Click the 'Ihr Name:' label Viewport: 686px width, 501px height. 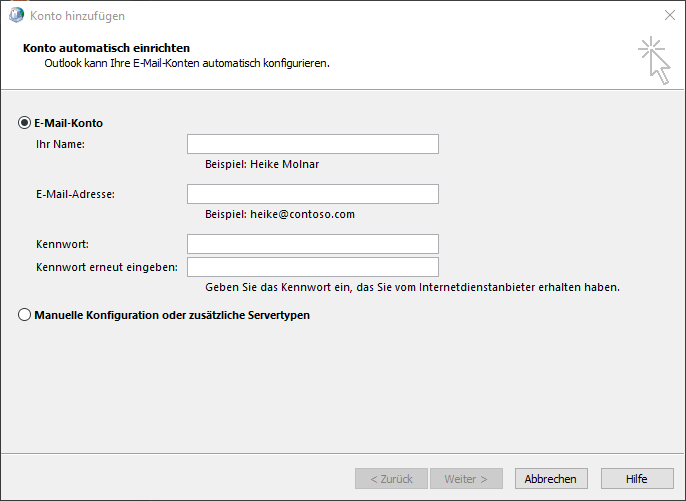tap(60, 144)
